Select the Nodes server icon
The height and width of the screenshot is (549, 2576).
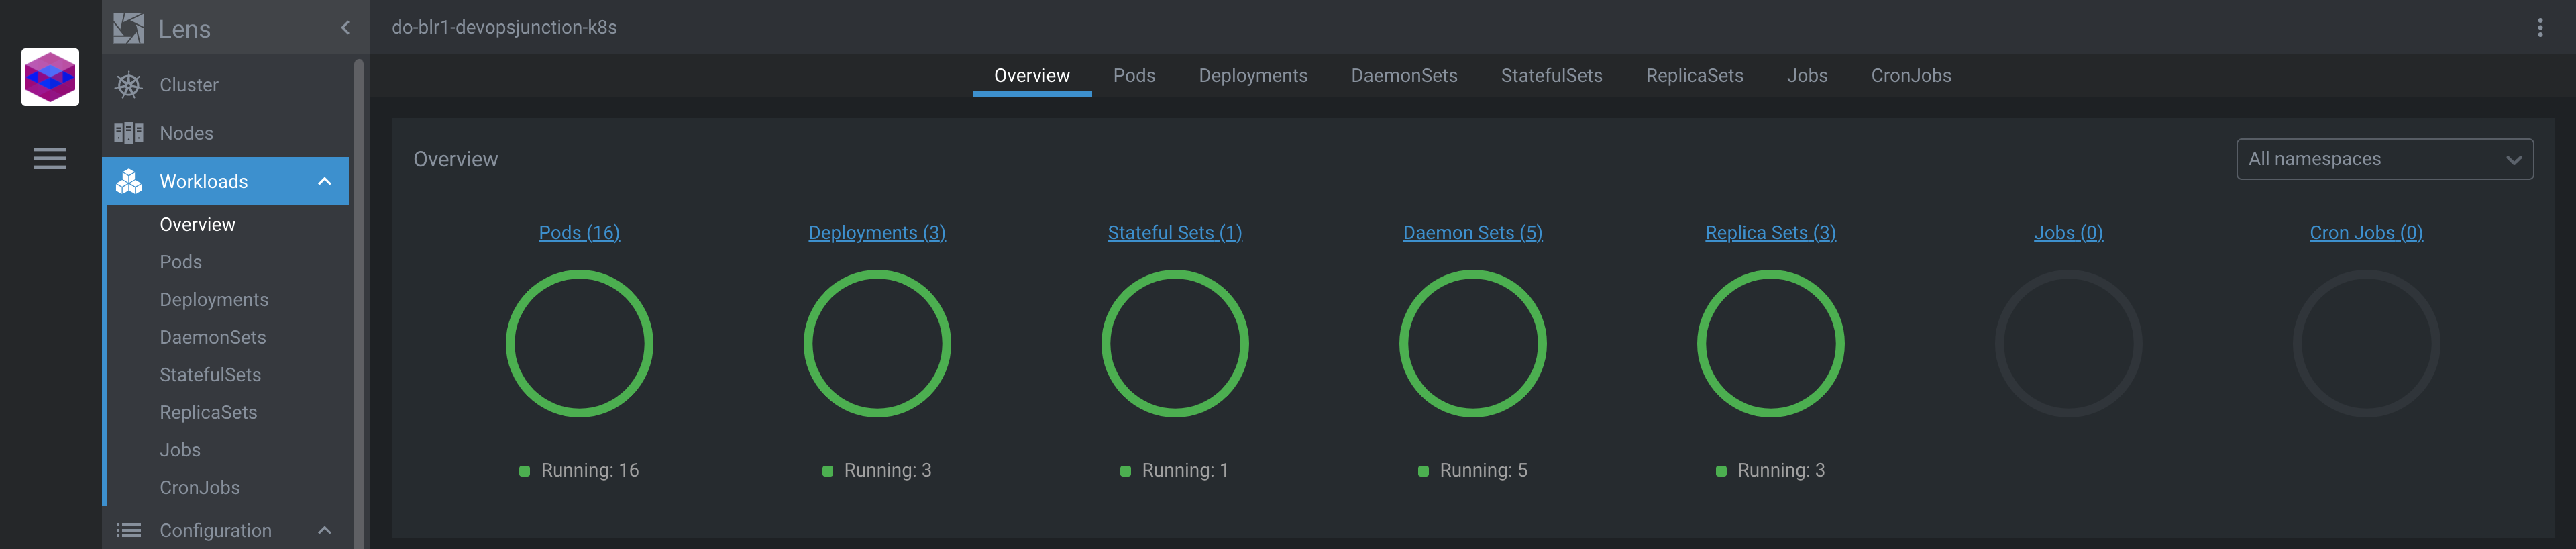pyautogui.click(x=128, y=133)
